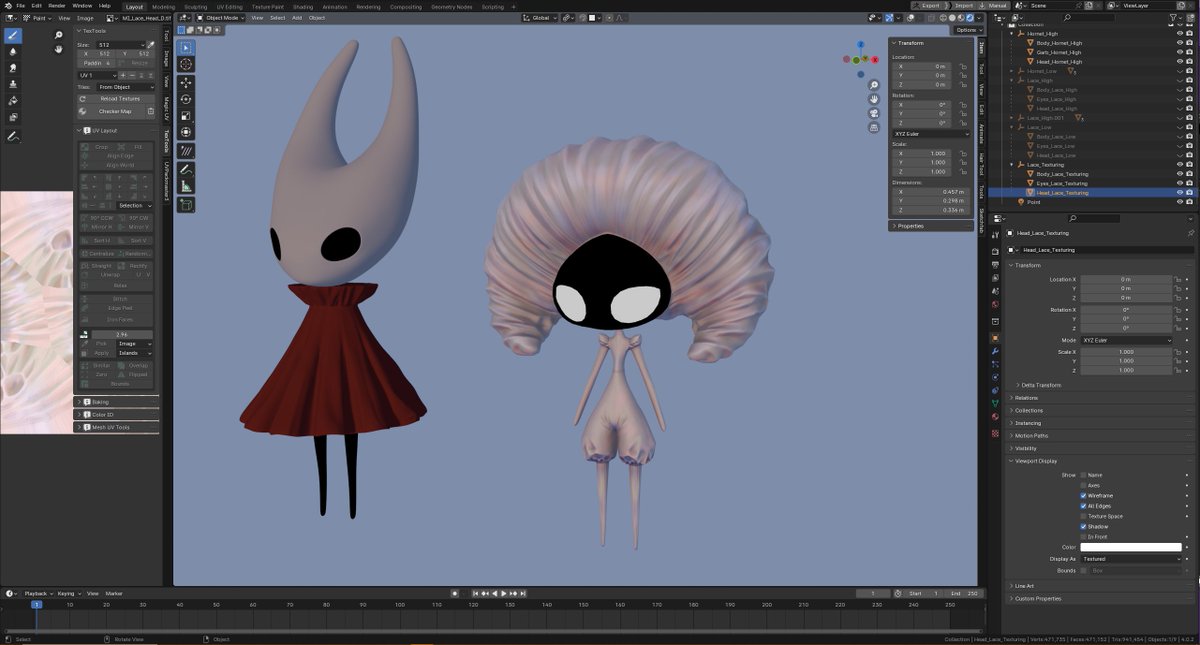Enable the Name show checkbox
The width and height of the screenshot is (1200, 645).
(x=1083, y=475)
